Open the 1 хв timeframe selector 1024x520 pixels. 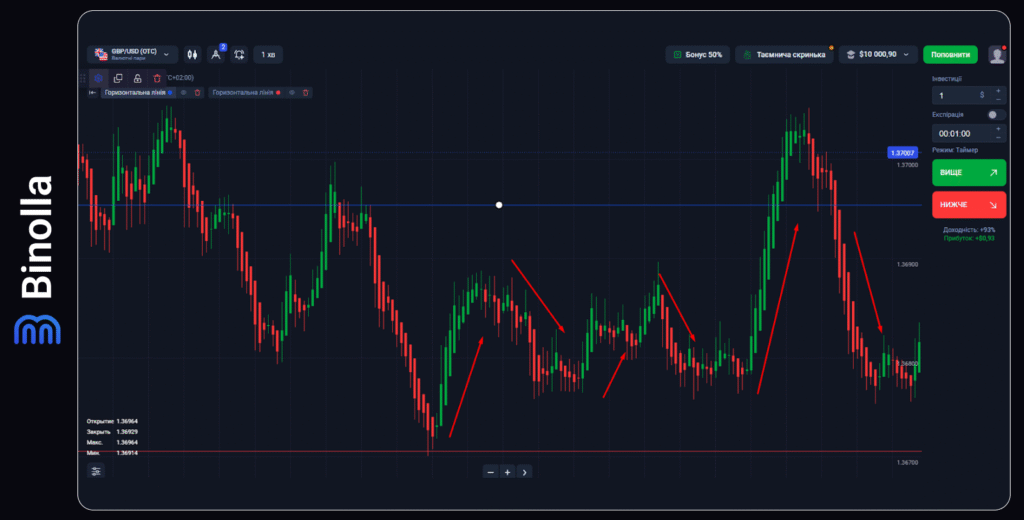pyautogui.click(x=268, y=54)
